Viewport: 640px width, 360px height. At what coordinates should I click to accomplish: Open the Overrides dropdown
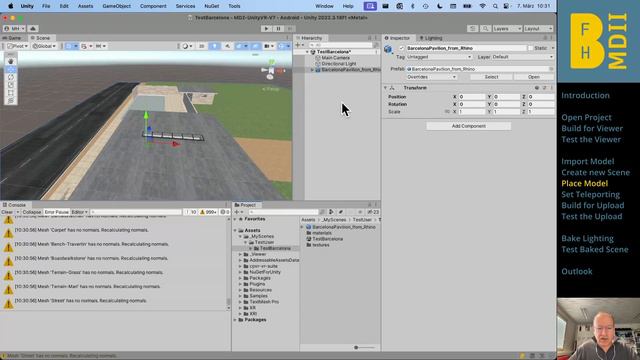[x=431, y=77]
